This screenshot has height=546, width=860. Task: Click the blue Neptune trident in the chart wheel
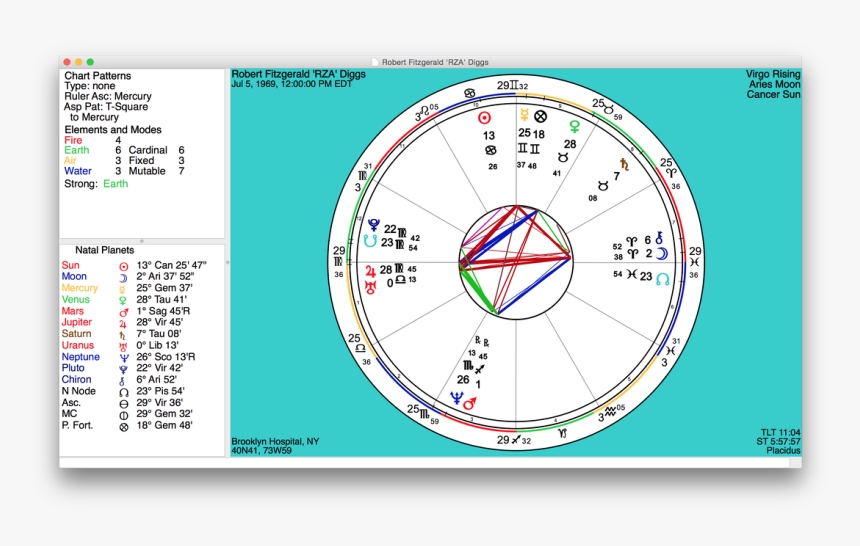[457, 398]
